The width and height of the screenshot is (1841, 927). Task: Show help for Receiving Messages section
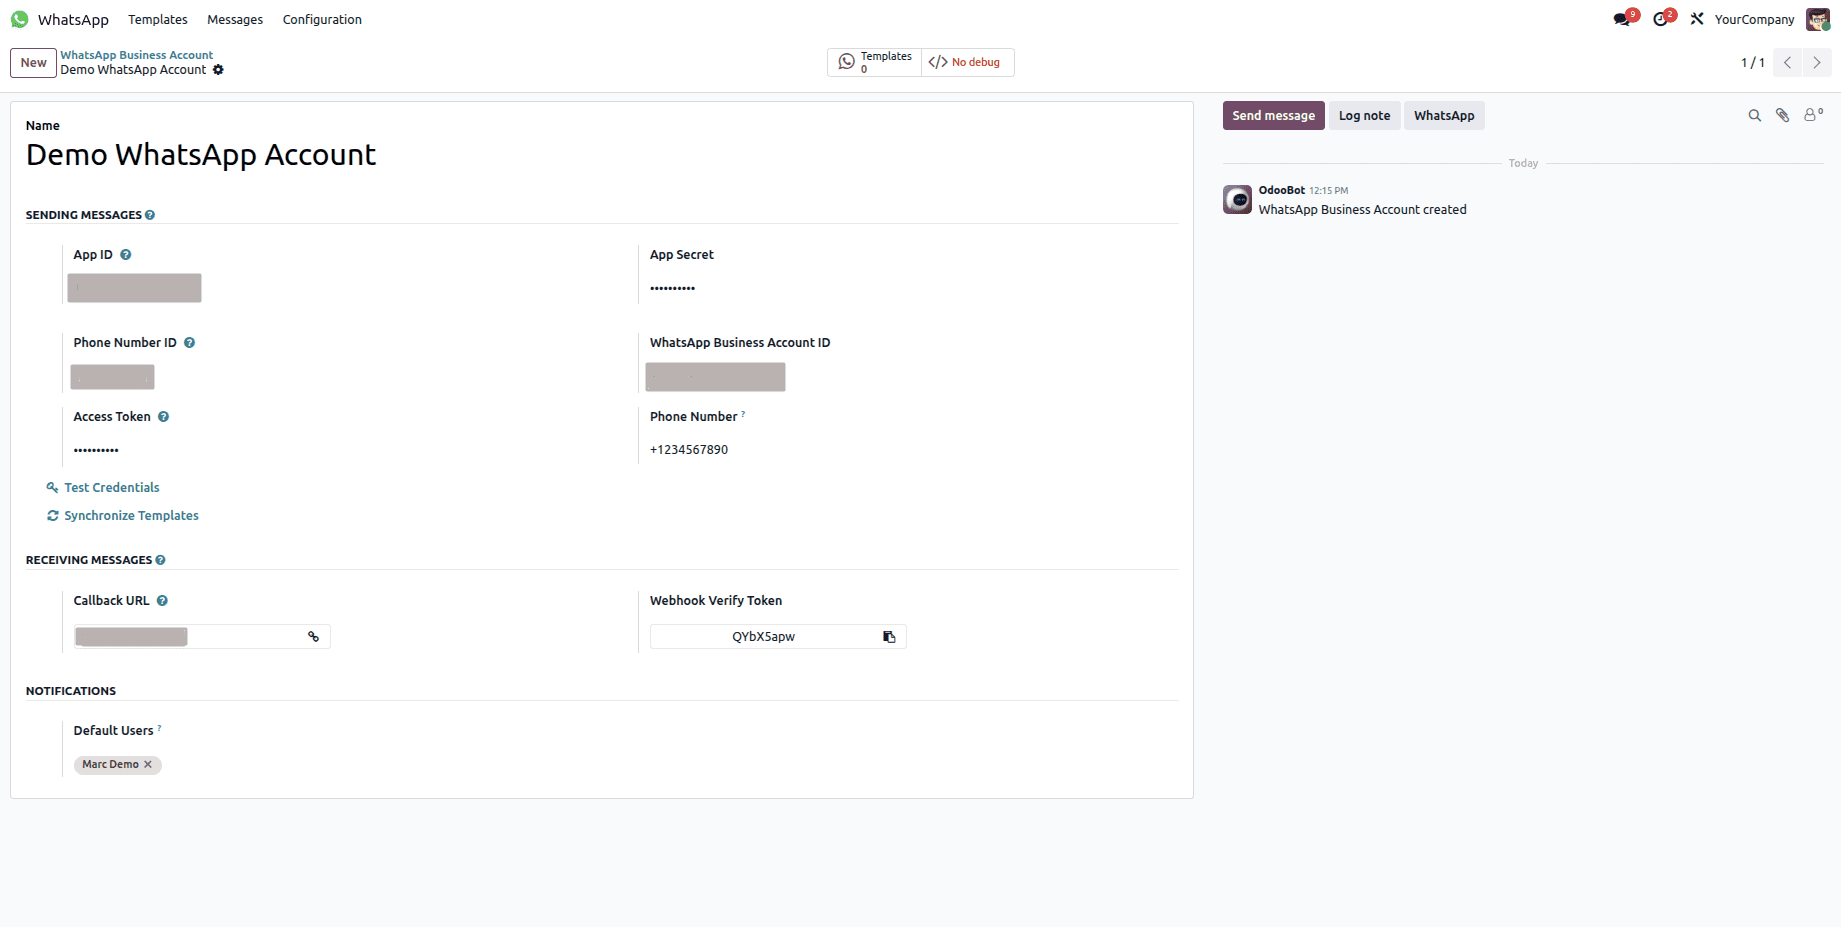click(160, 560)
